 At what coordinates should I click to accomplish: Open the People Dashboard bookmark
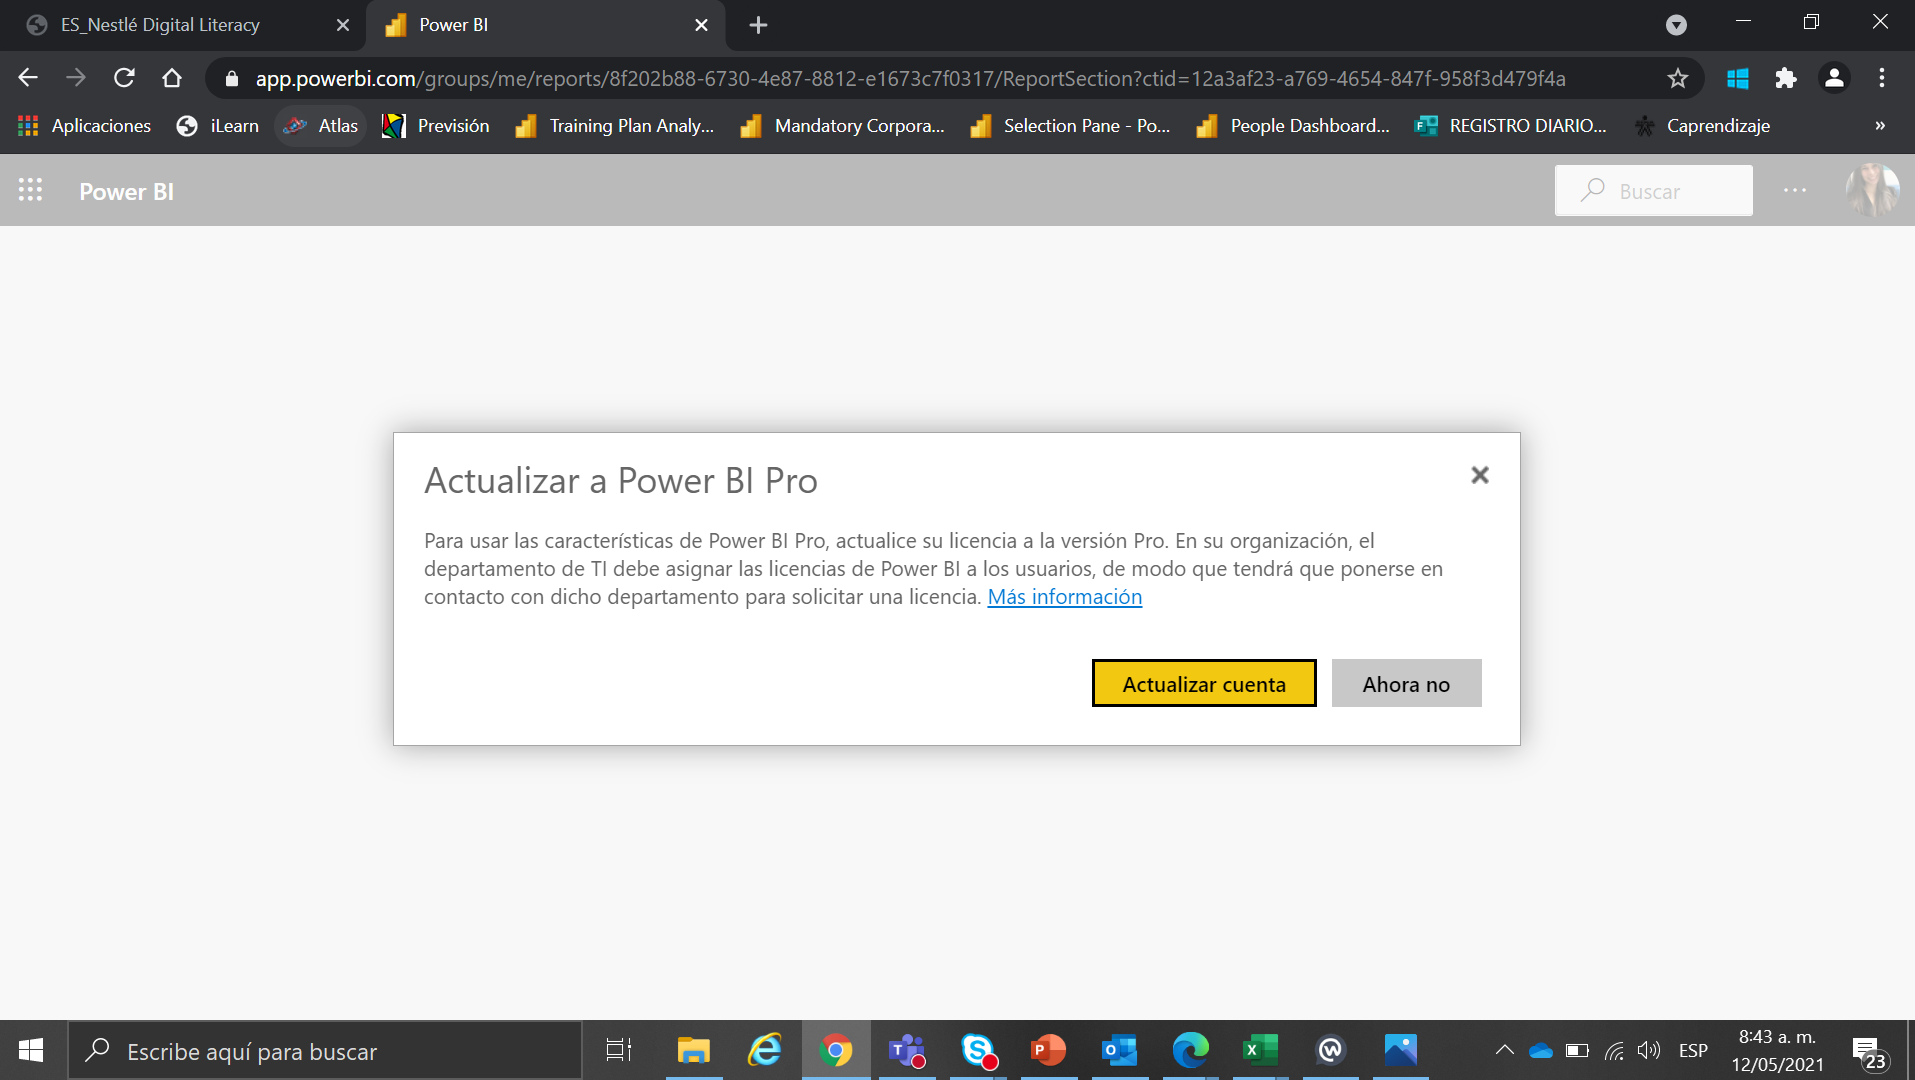click(1293, 126)
